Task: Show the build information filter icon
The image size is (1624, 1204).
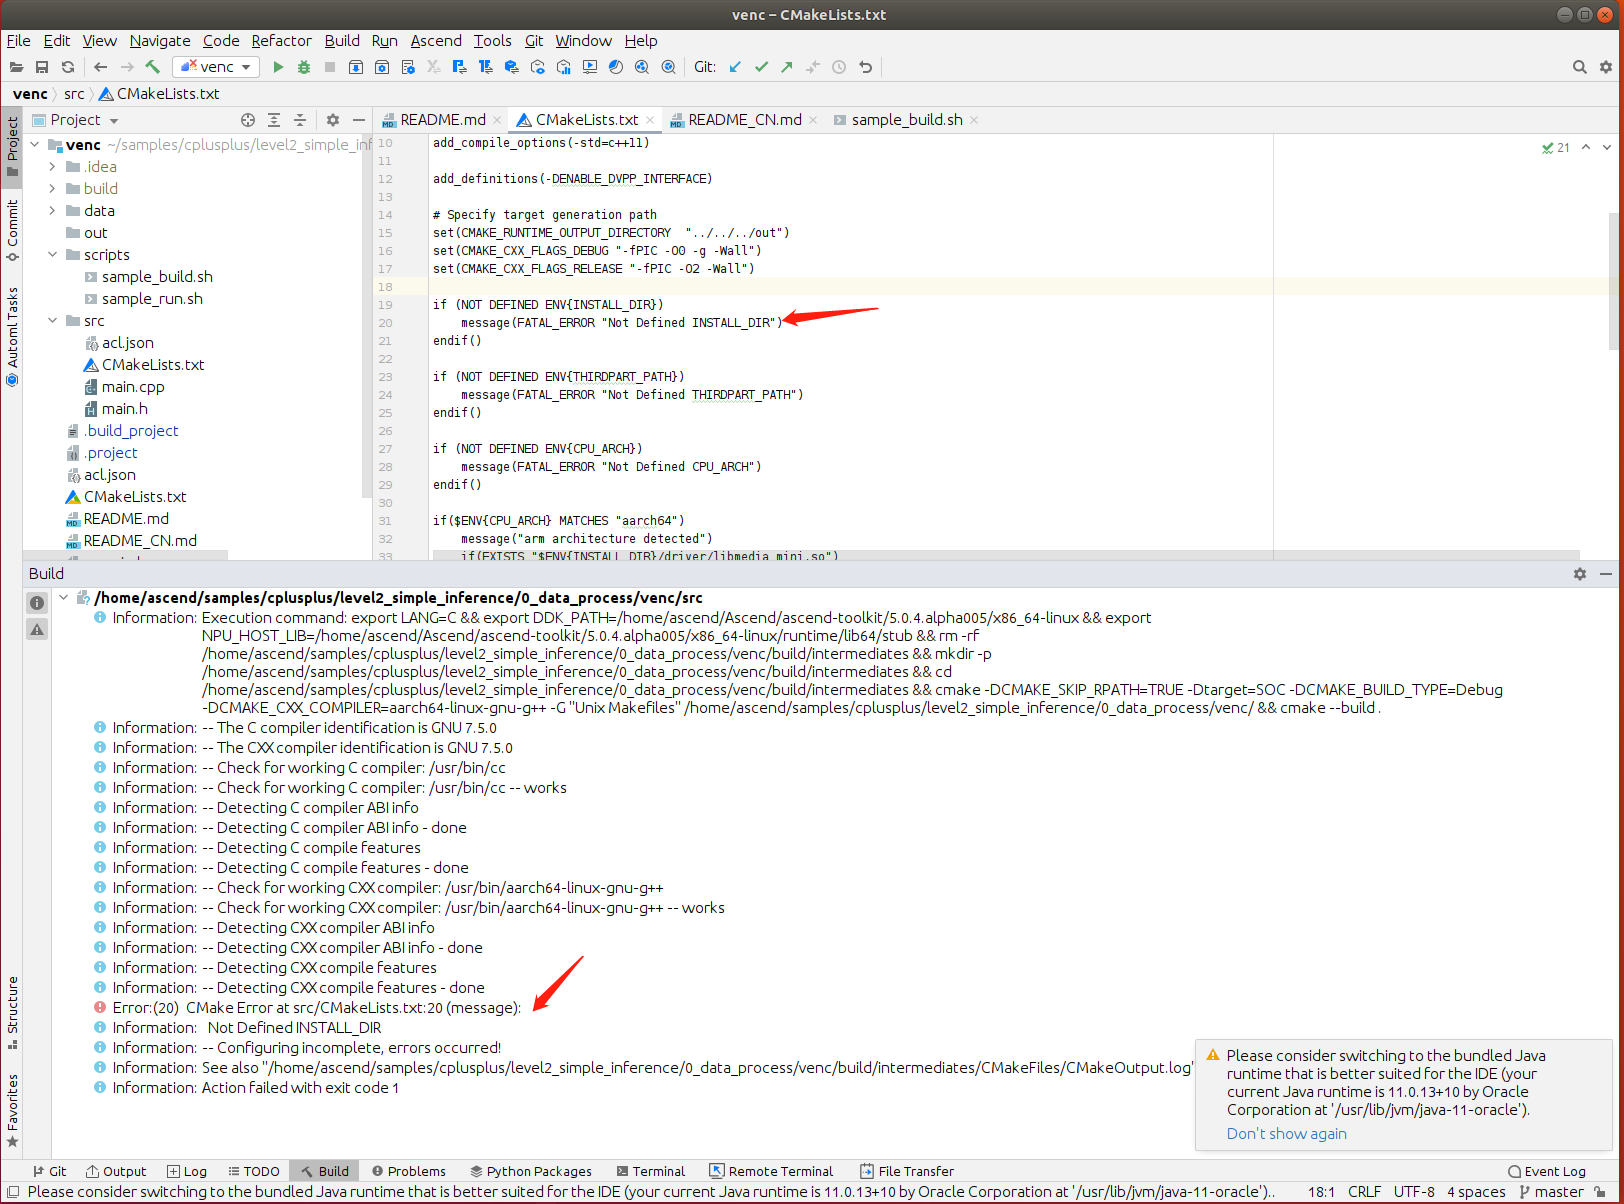Action: (37, 603)
